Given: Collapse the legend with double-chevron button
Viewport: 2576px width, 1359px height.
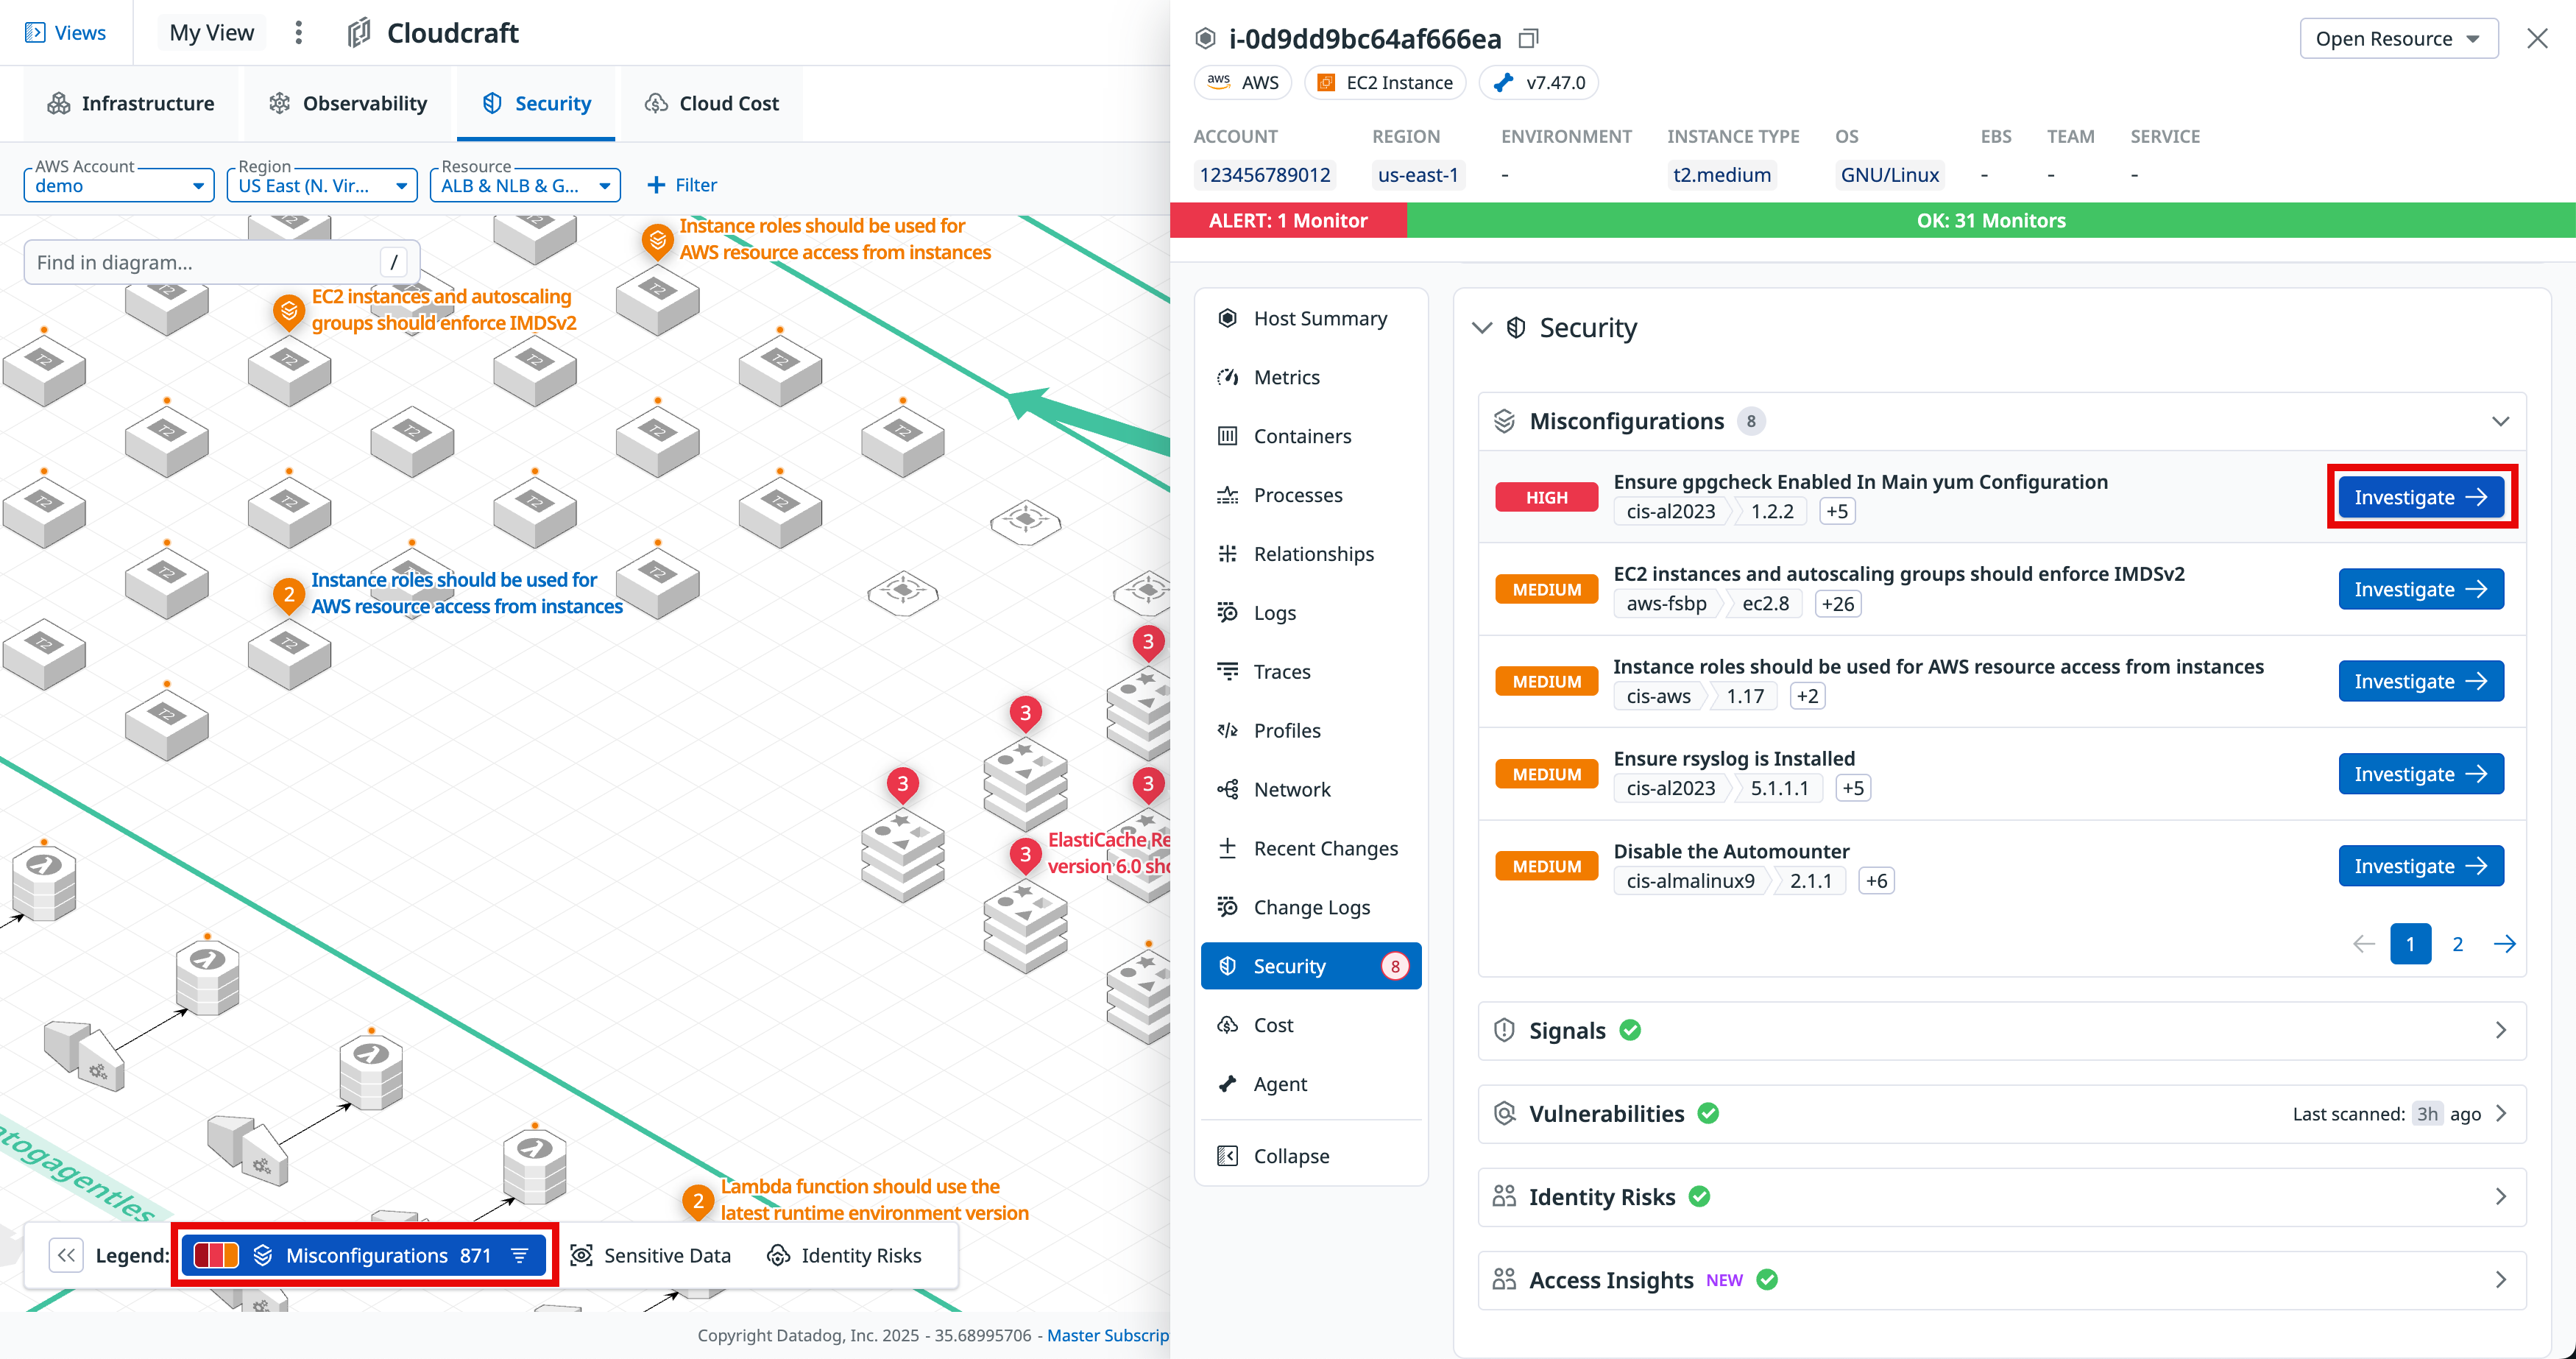Looking at the screenshot, I should tap(66, 1255).
